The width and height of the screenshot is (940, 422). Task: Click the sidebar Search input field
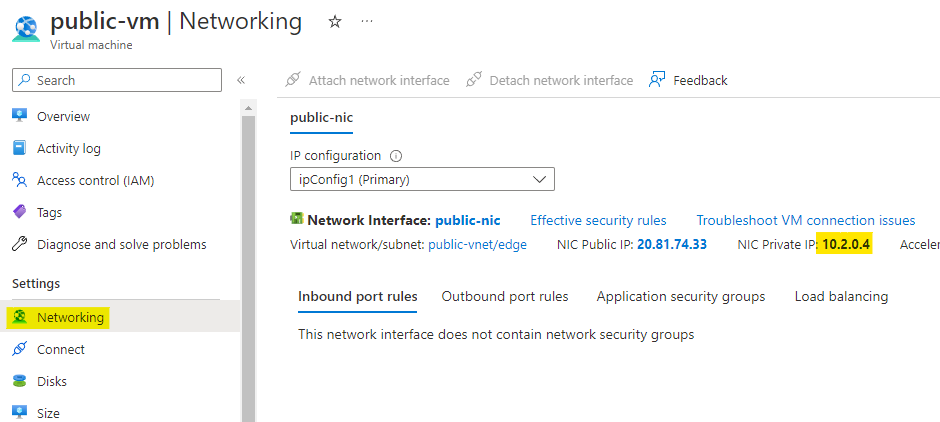point(117,80)
